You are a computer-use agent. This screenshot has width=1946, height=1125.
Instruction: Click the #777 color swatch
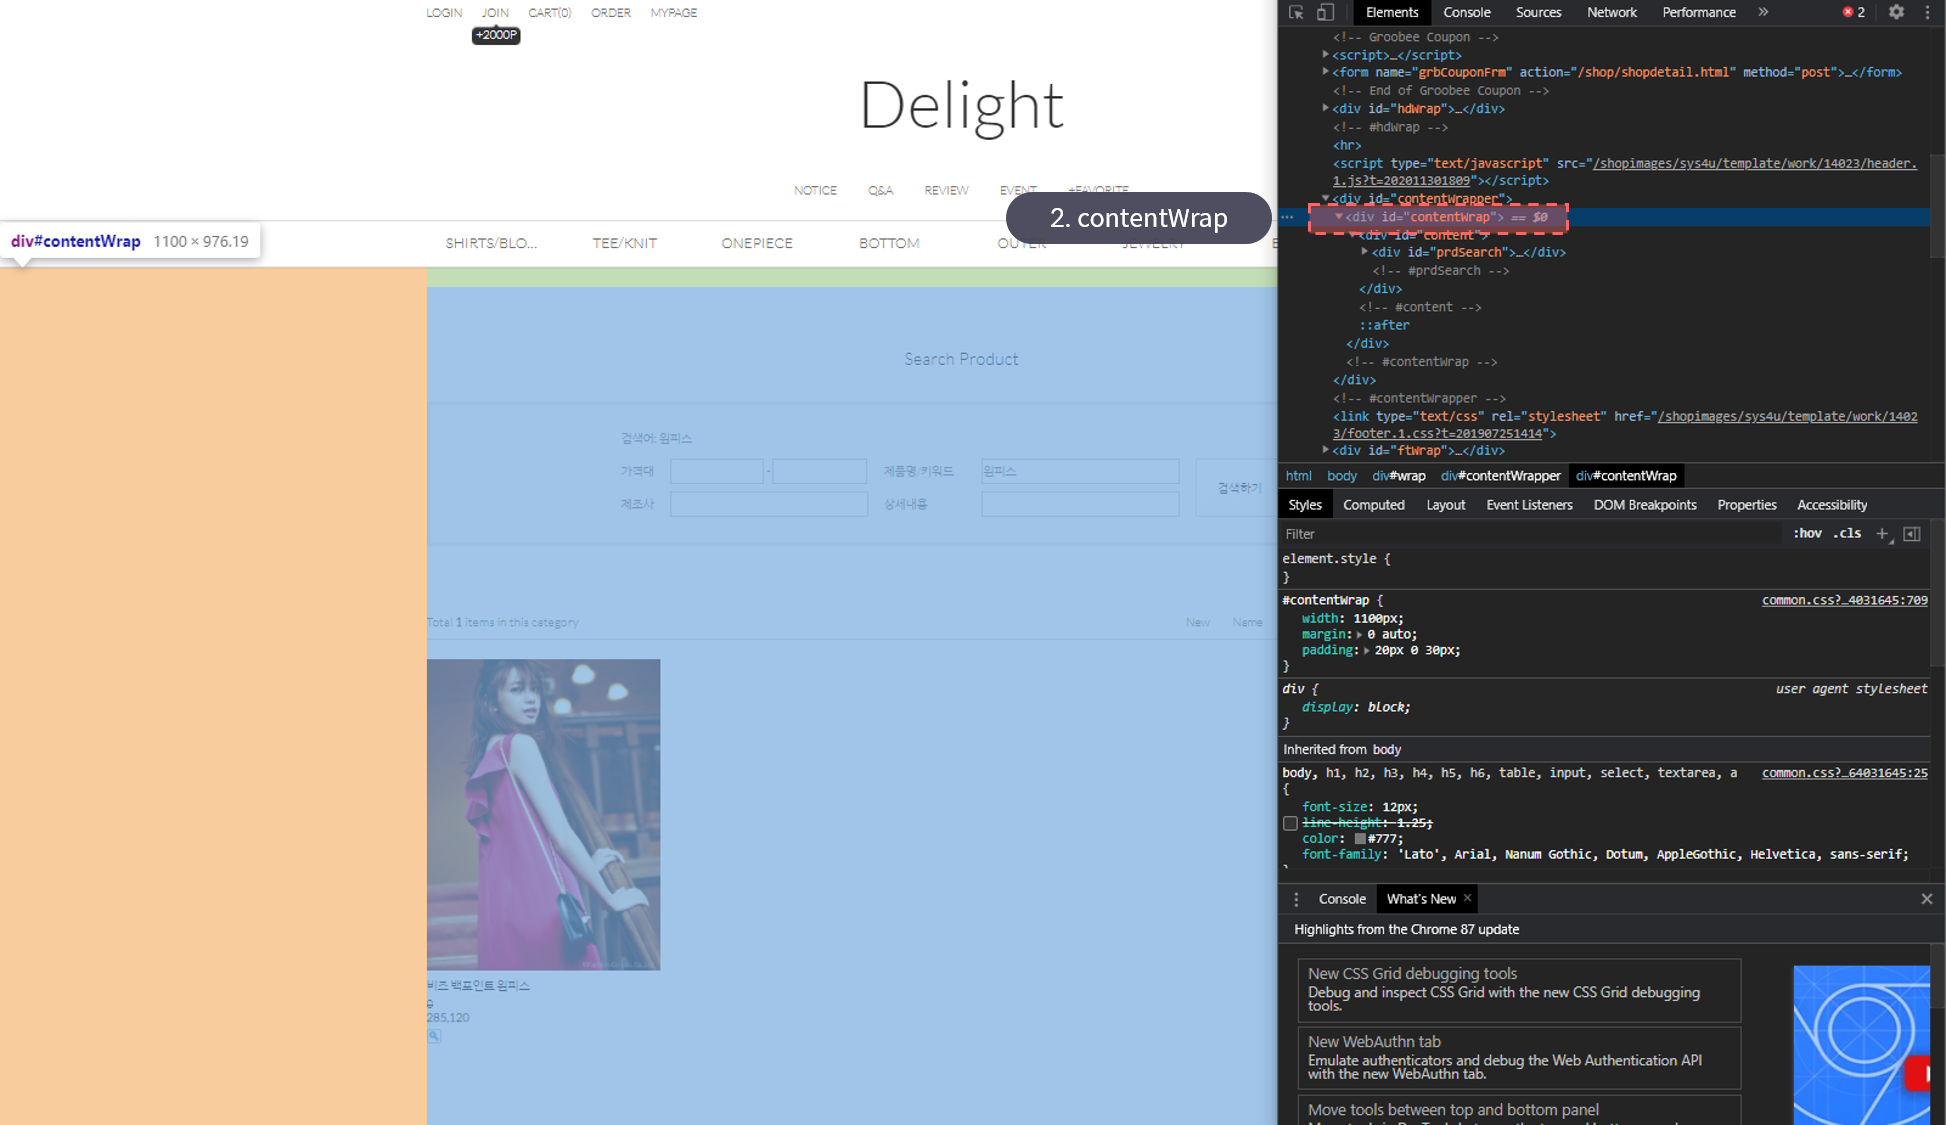click(1360, 839)
